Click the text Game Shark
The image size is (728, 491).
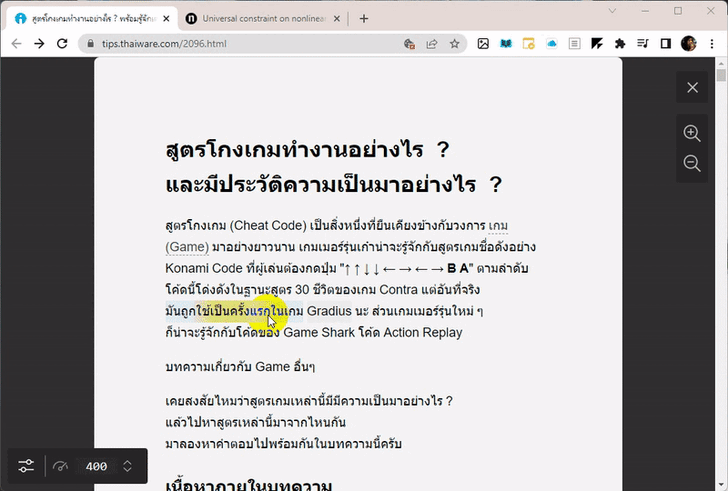pyautogui.click(x=319, y=332)
